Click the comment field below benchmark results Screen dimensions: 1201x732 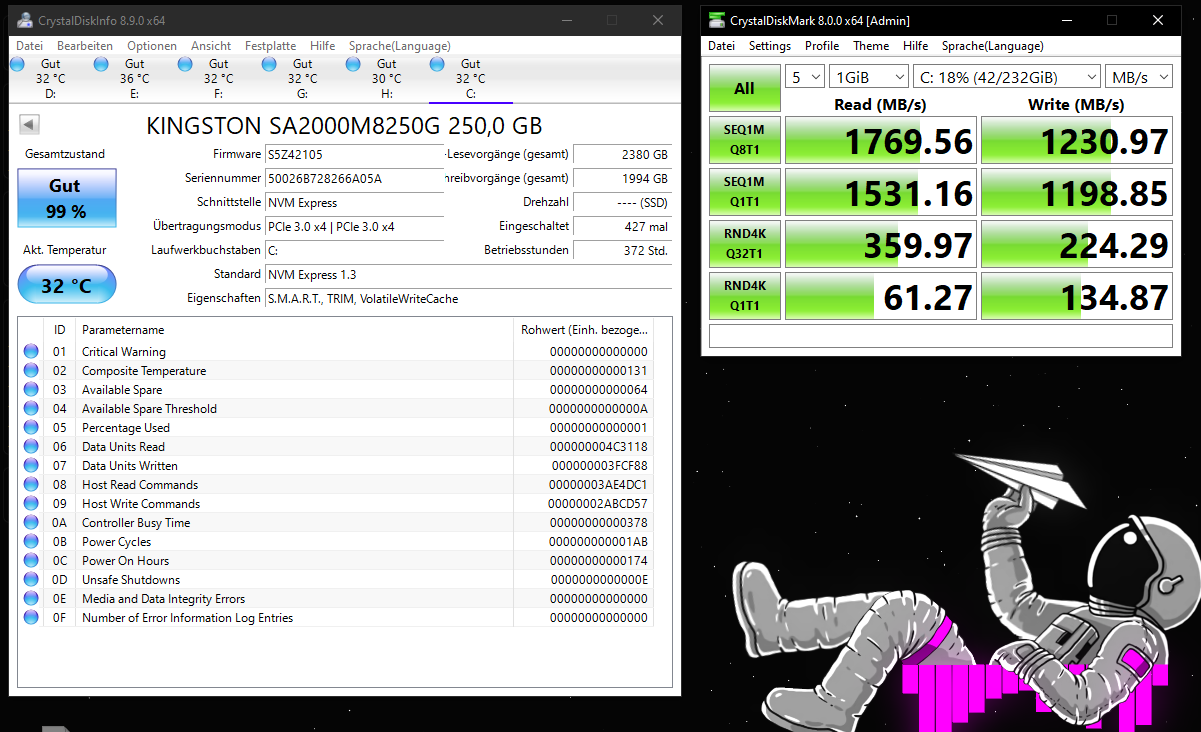[x=940, y=336]
